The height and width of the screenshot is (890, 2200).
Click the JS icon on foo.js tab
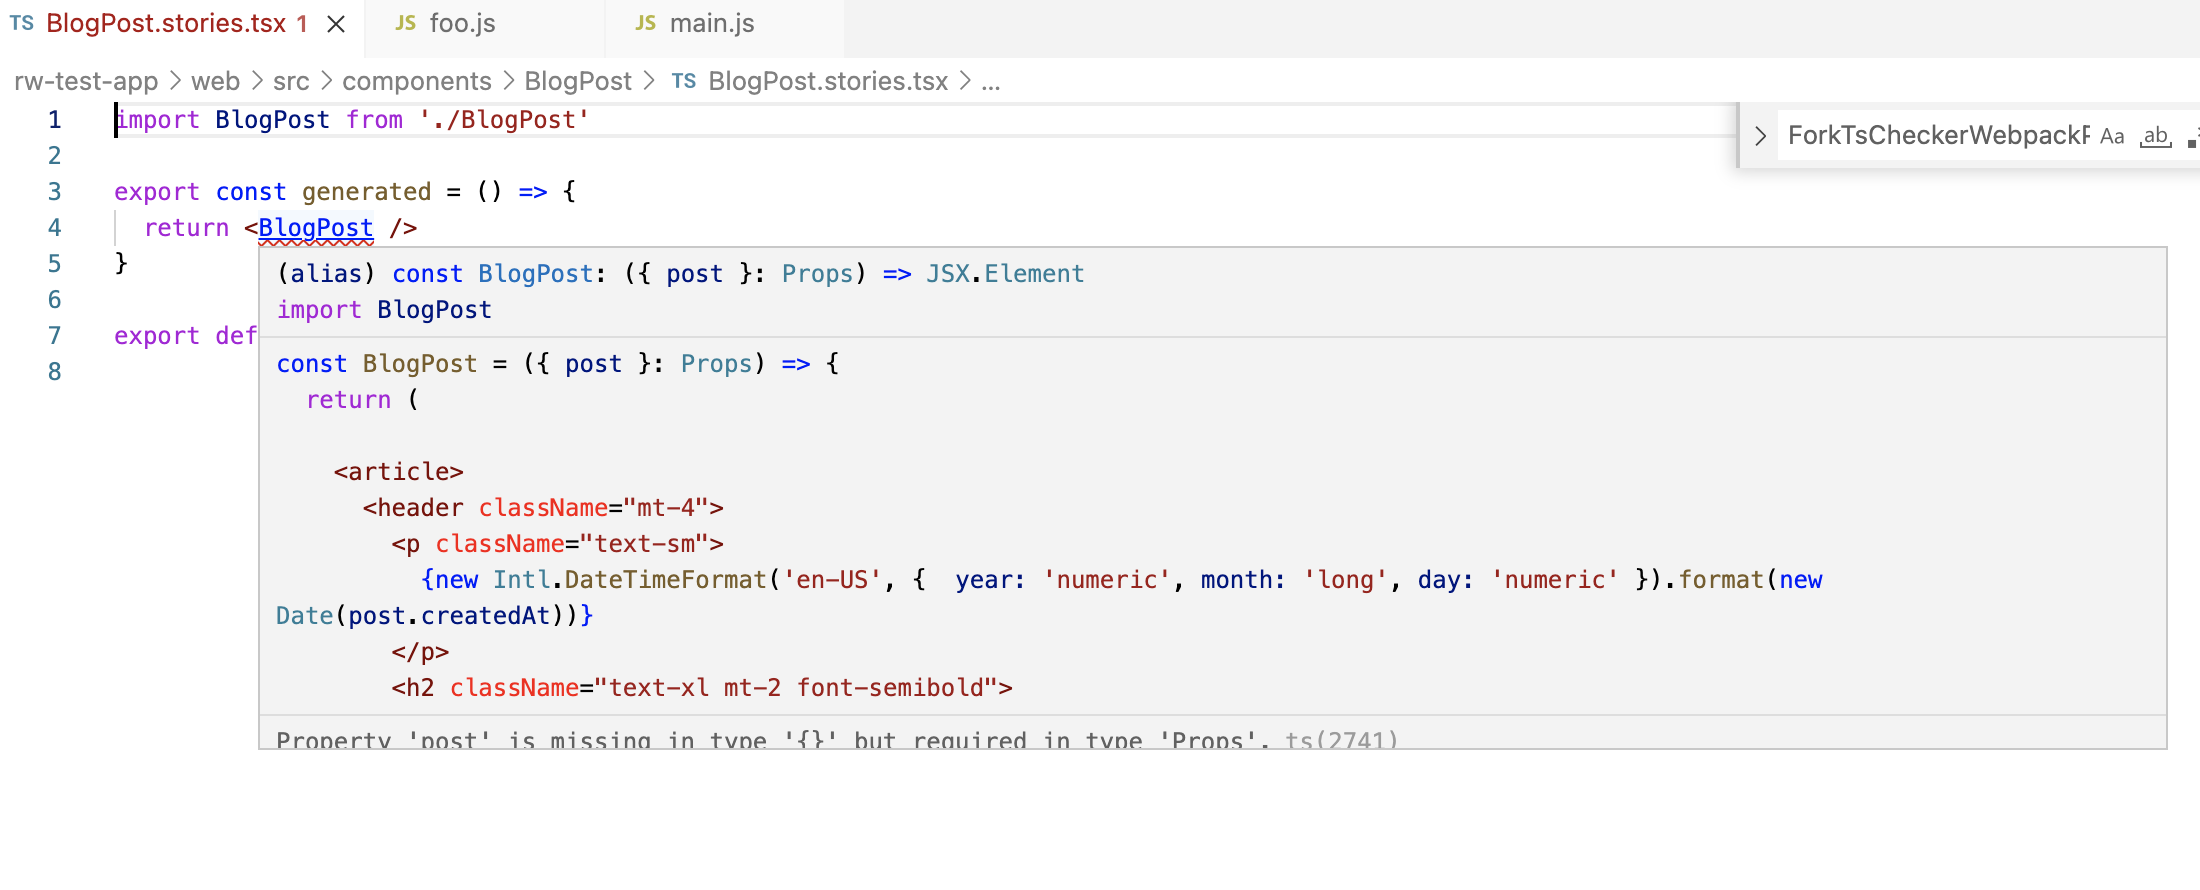[x=405, y=23]
